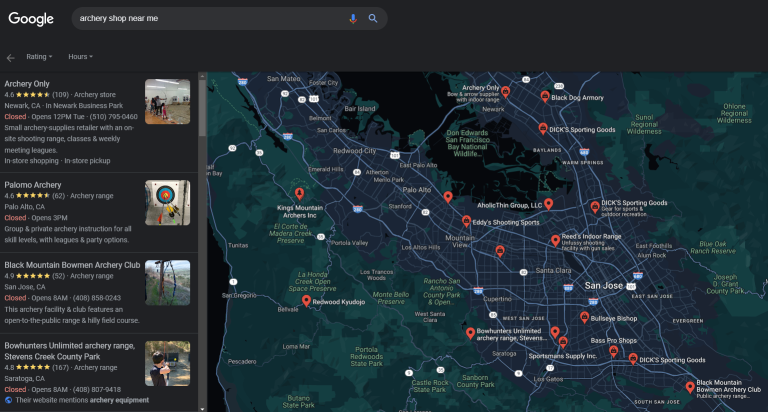The image size is (768, 412).
Task: Click the Redwood Kyudojo map pin
Action: 306,301
